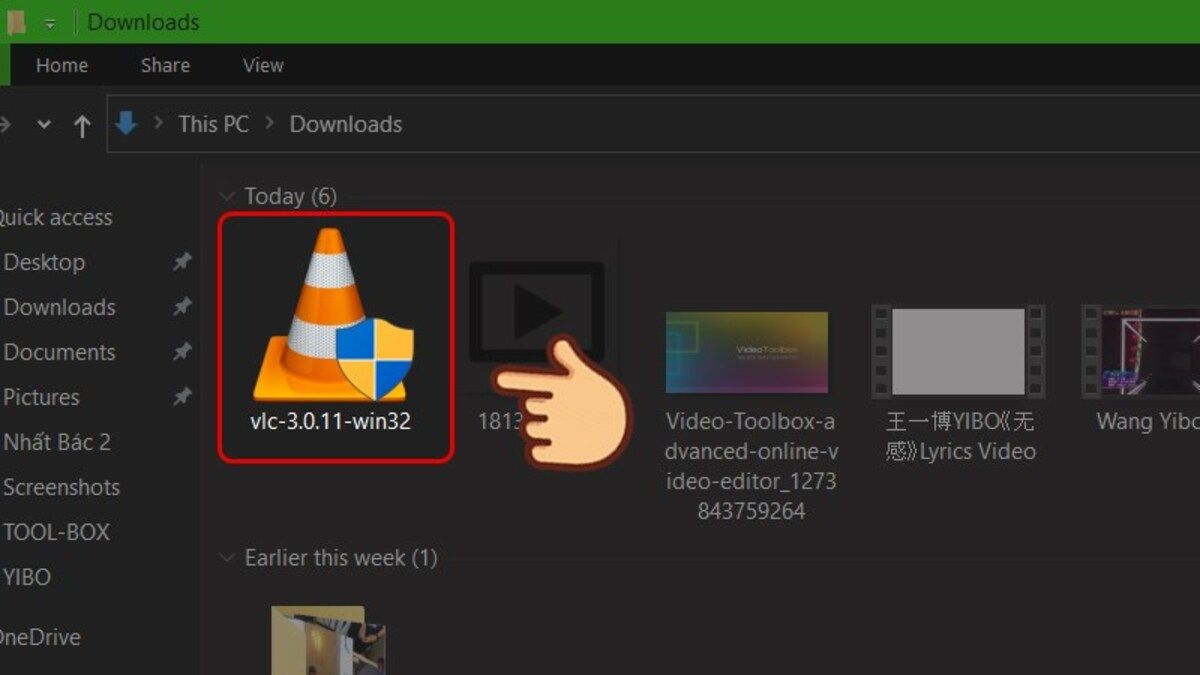Open the Share ribbon tab

coord(165,65)
